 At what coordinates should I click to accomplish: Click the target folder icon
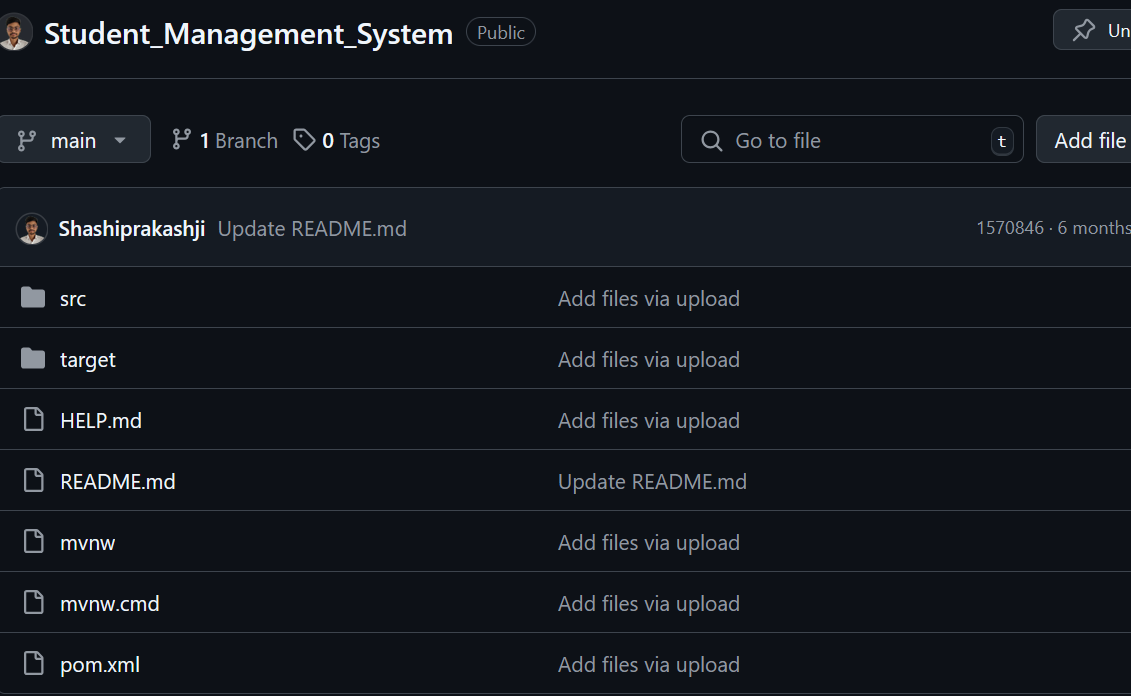33,359
